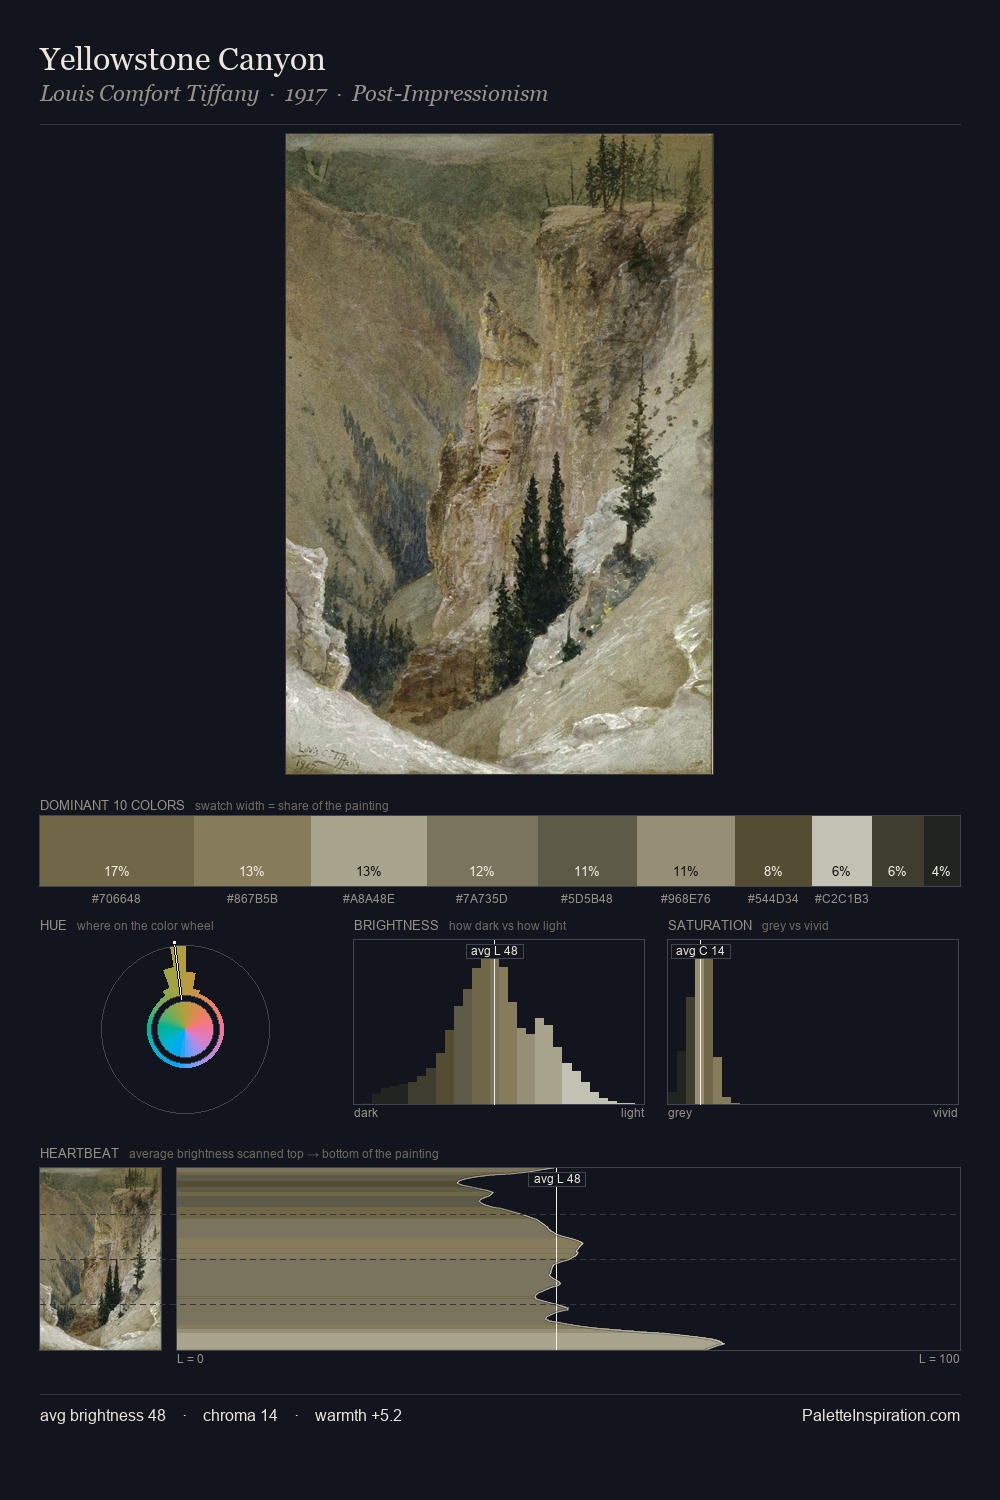The image size is (1000, 1500).
Task: Click the hex code text '#867B5B'
Action: click(x=252, y=898)
